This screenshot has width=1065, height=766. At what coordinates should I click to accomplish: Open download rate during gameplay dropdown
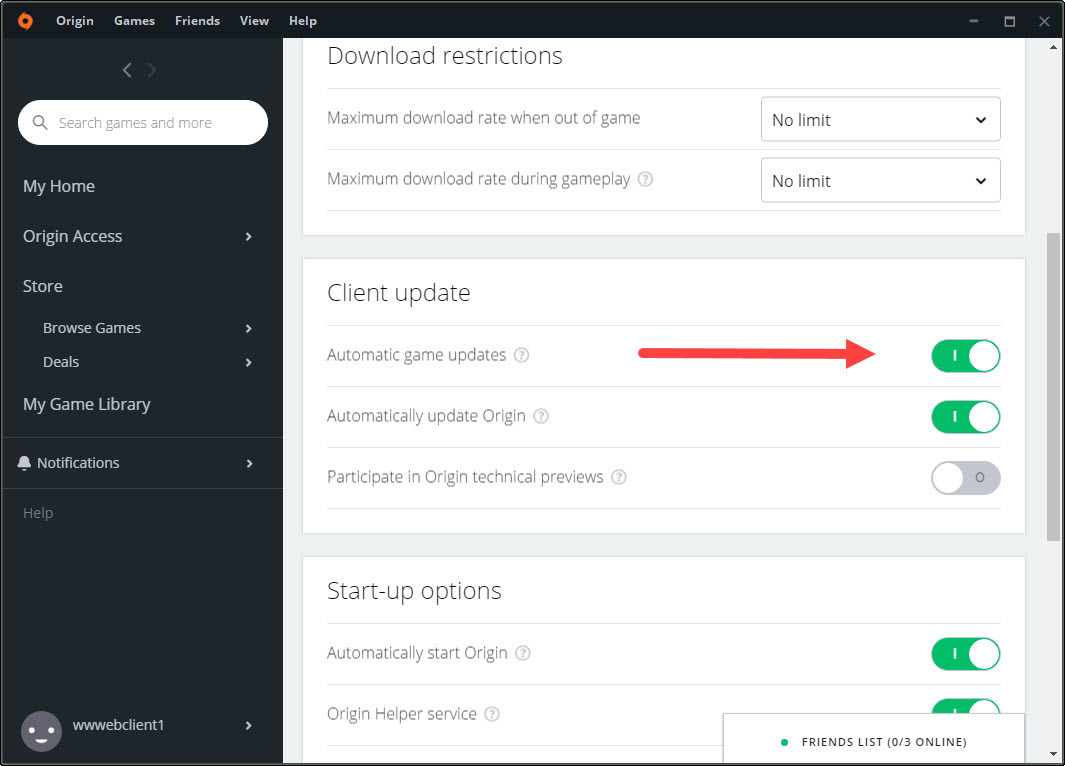coord(880,181)
